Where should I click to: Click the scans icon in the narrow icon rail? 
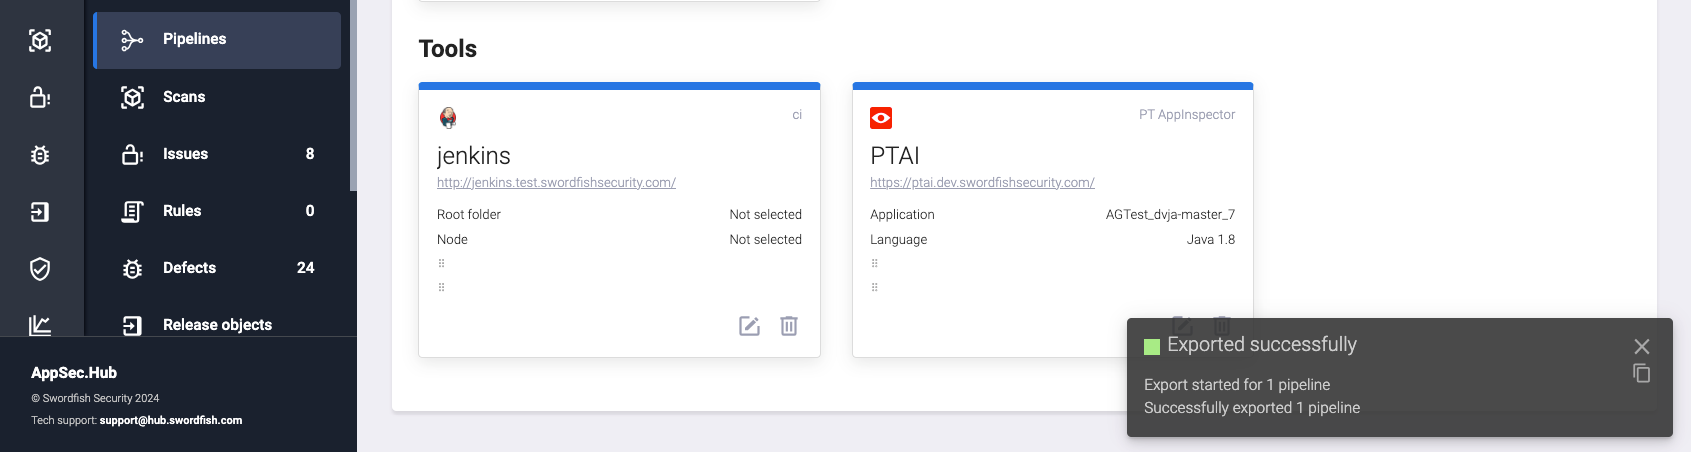40,41
